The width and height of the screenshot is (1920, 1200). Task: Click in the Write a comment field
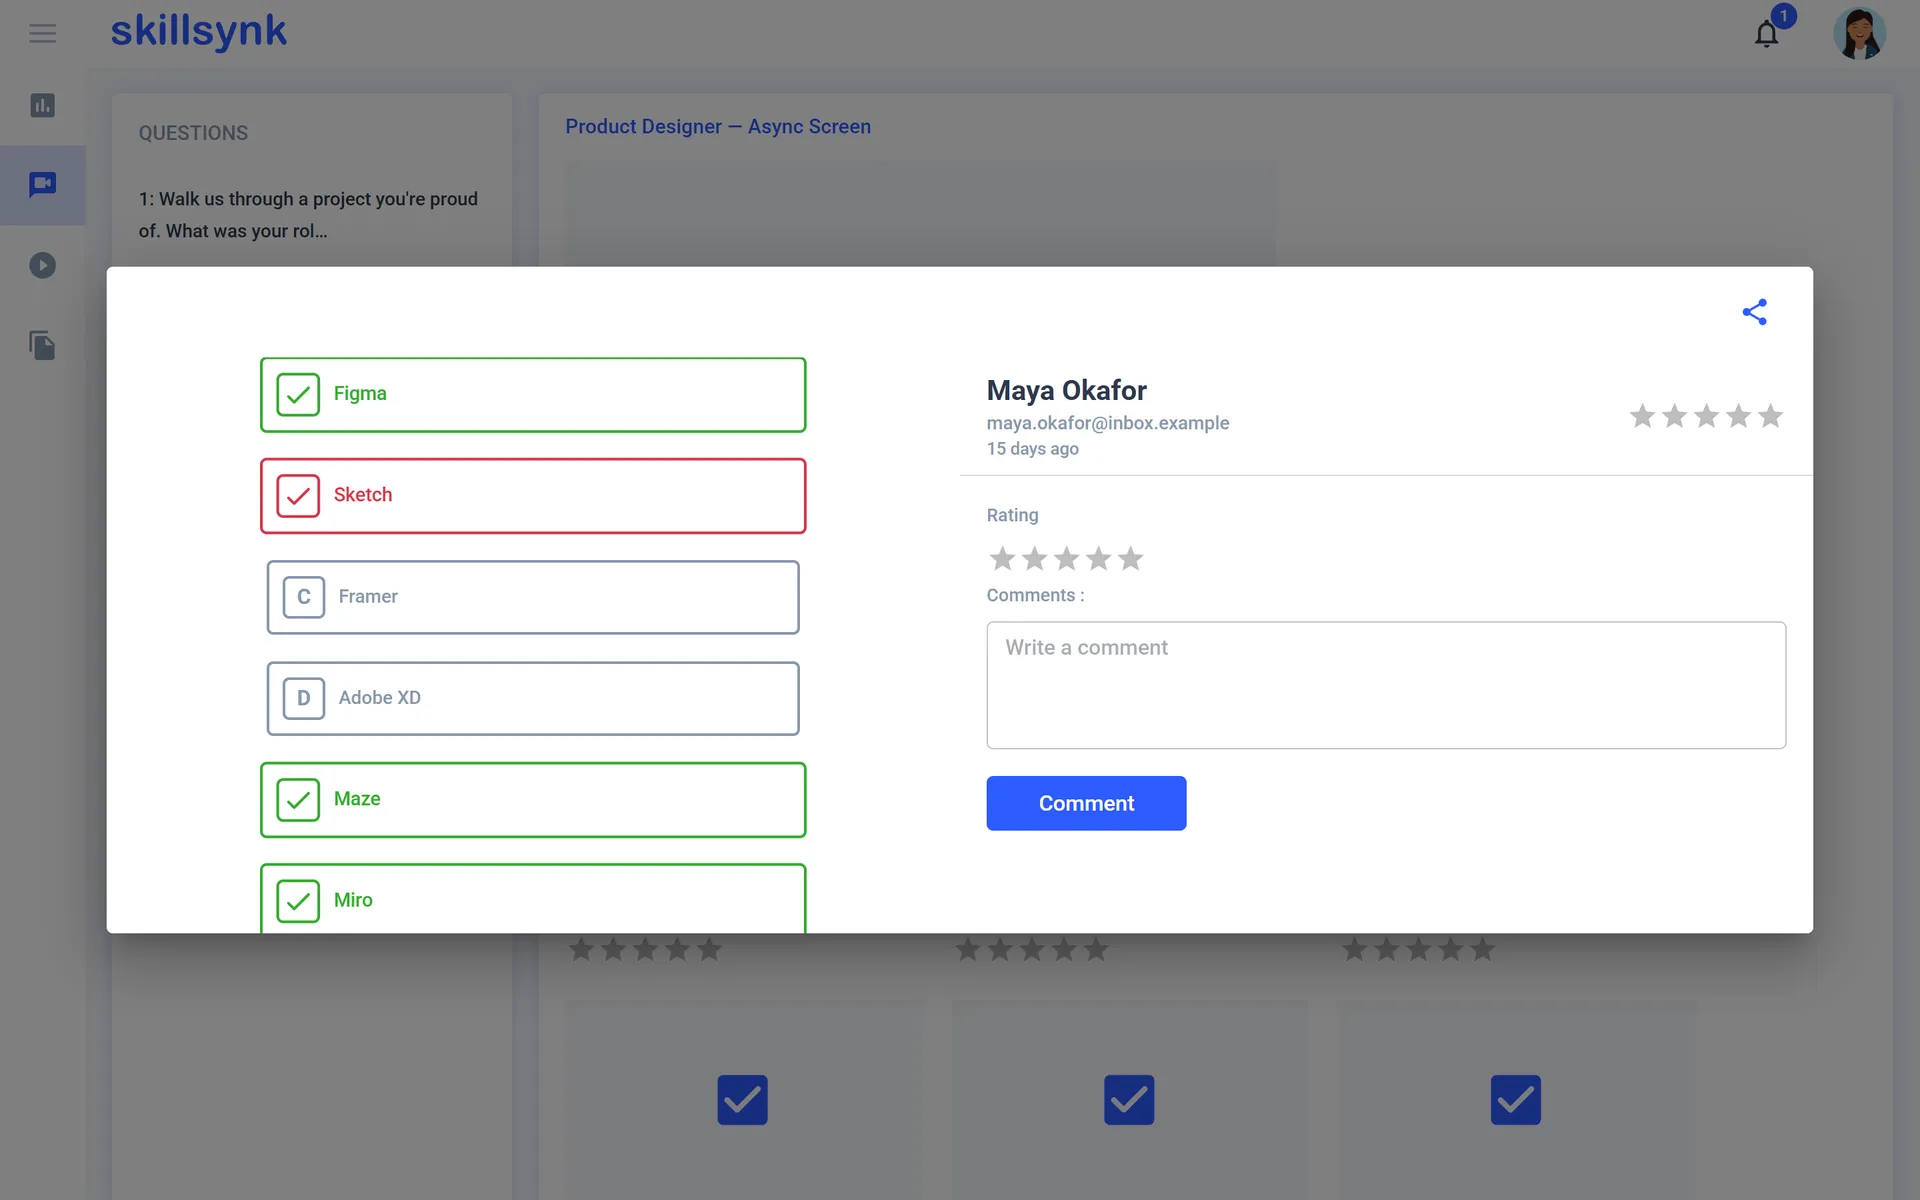(x=1386, y=685)
